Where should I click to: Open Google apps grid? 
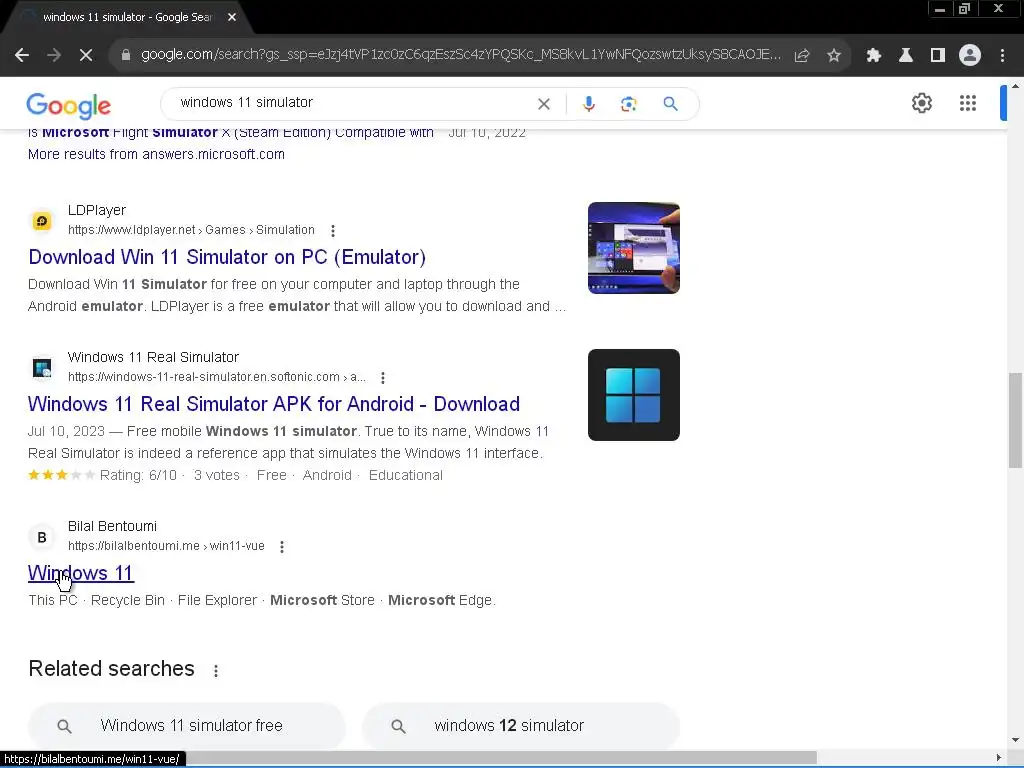[x=968, y=103]
